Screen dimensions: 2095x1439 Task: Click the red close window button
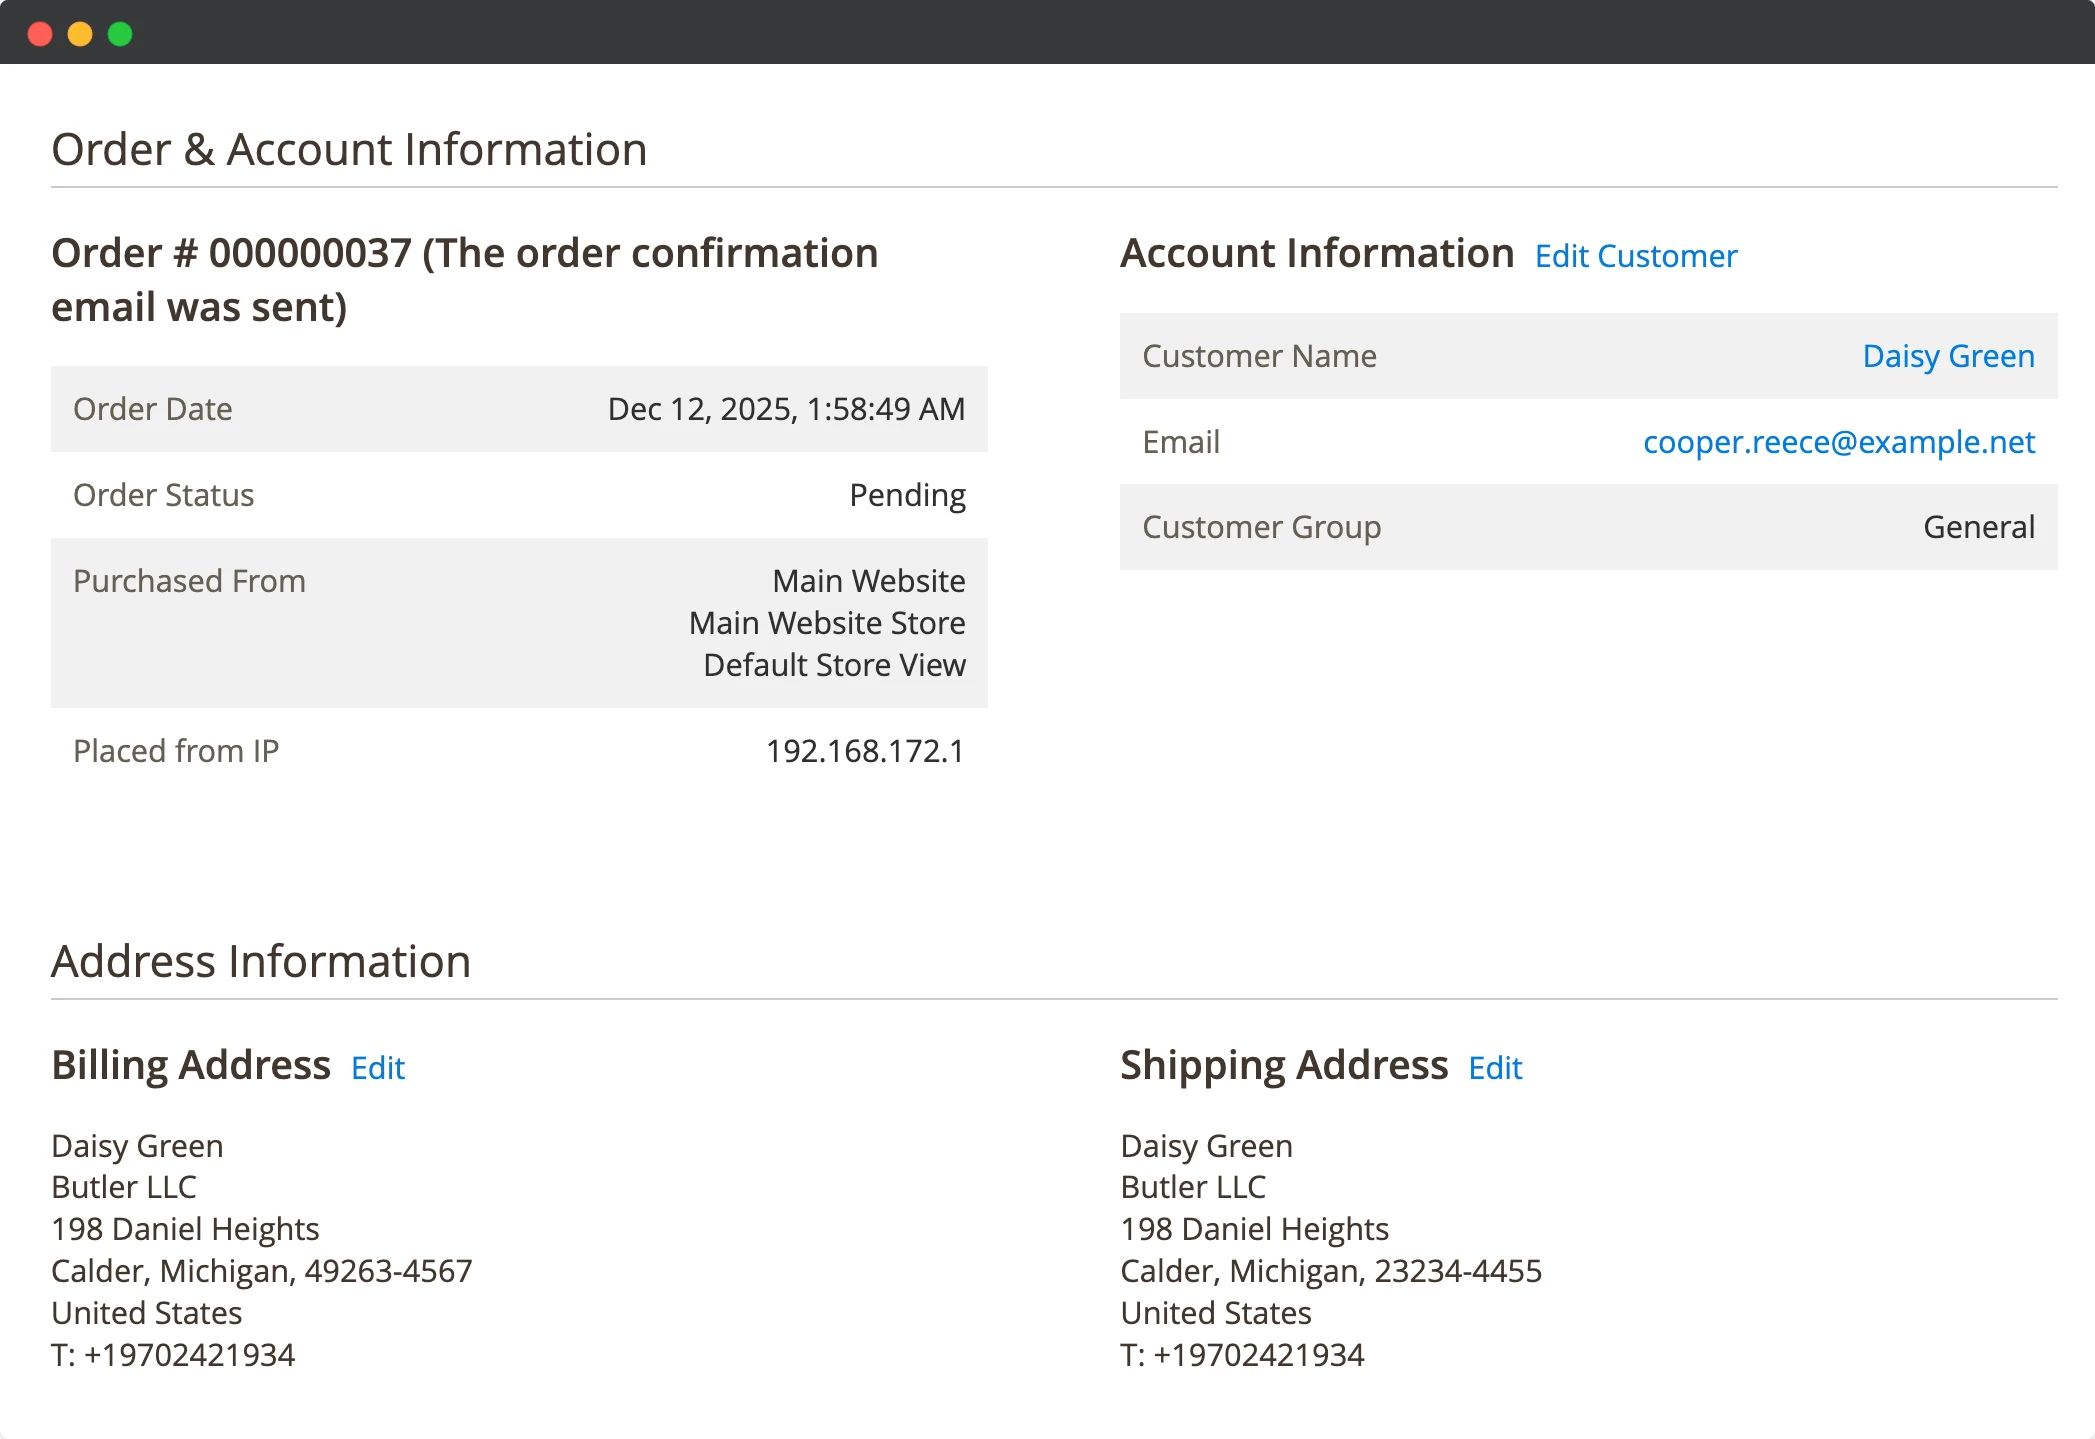tap(40, 34)
